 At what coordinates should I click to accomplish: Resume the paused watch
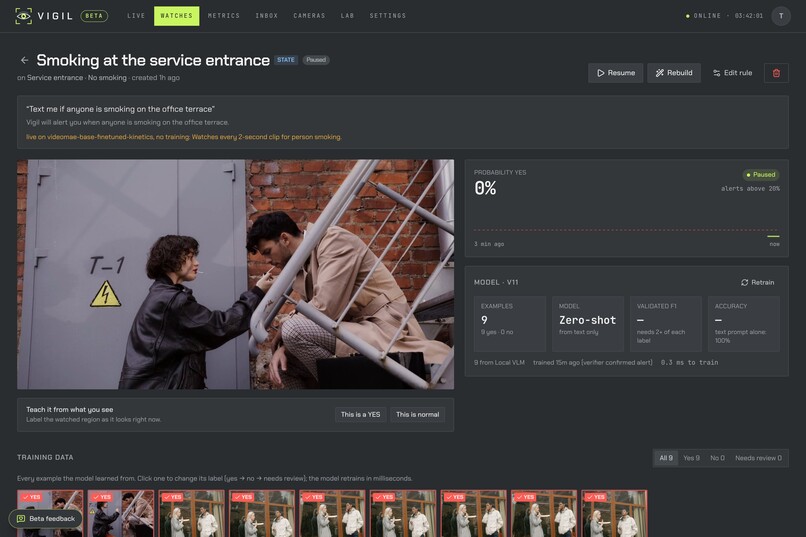point(615,73)
